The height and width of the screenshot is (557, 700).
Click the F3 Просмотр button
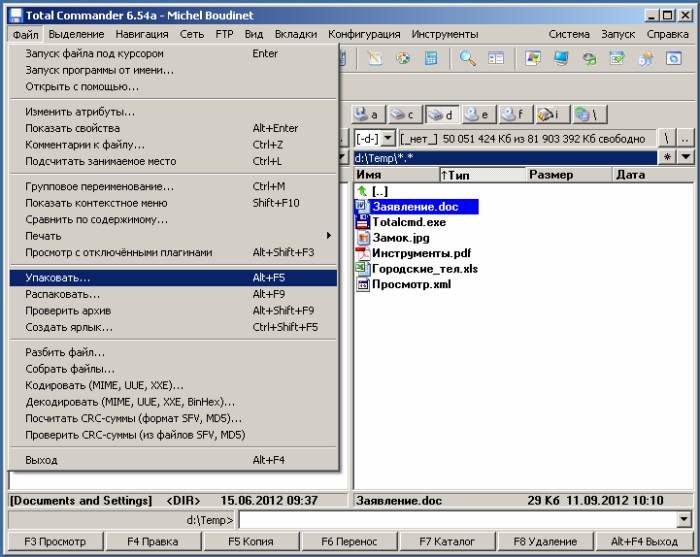pyautogui.click(x=55, y=542)
